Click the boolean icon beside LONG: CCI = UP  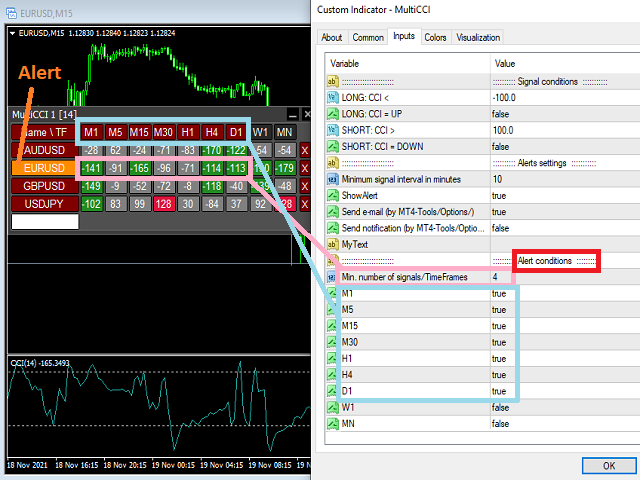(333, 114)
